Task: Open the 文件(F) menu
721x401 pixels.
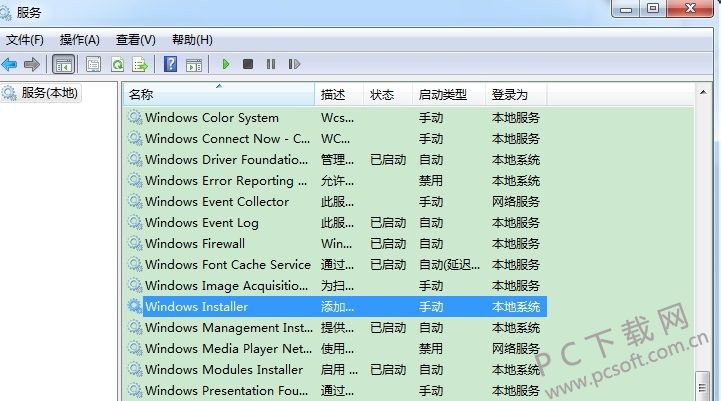Action: coord(25,40)
